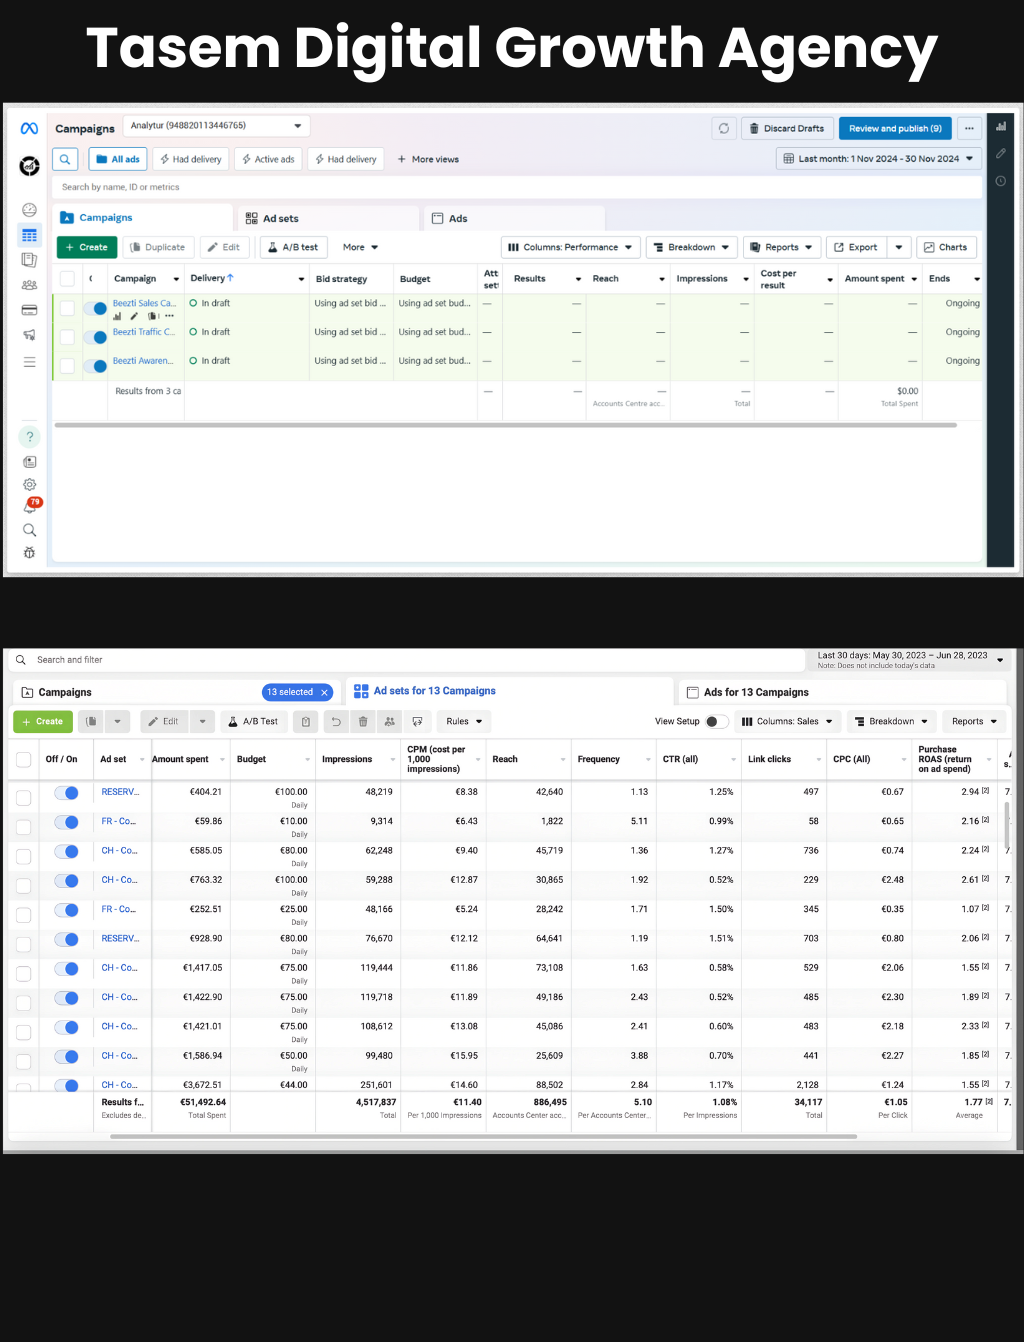Click the refresh icon next to Discard Drafts
This screenshot has height=1342, width=1024.
(x=724, y=128)
